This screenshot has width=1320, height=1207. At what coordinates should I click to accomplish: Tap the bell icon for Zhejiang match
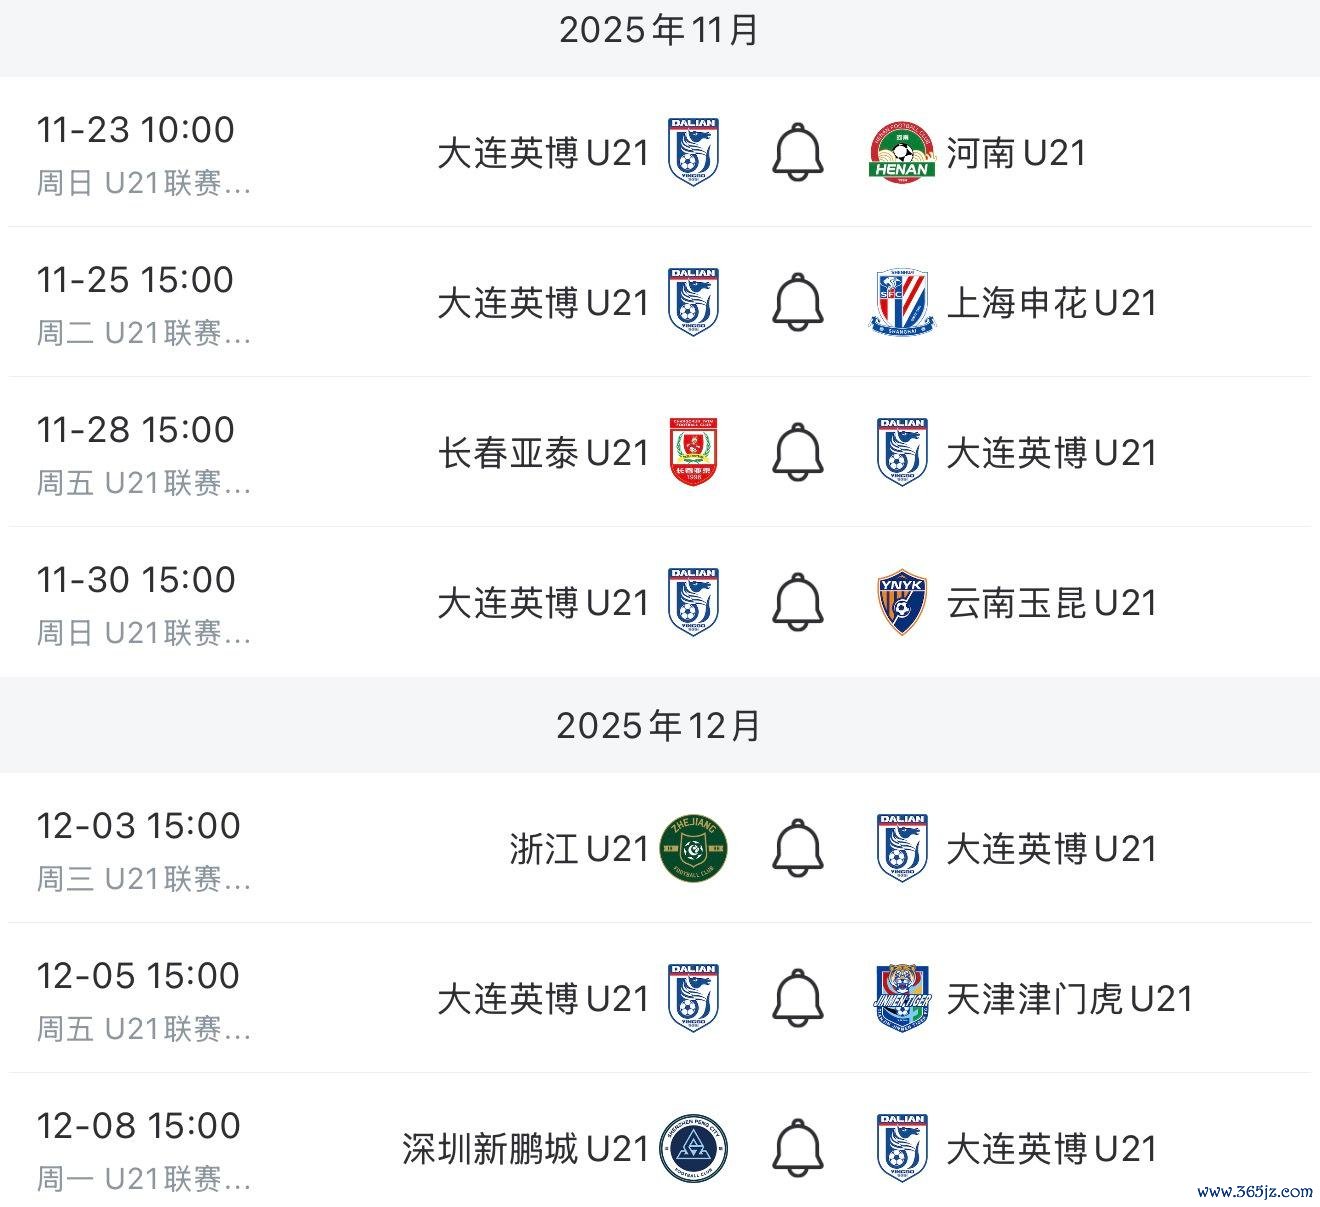797,848
